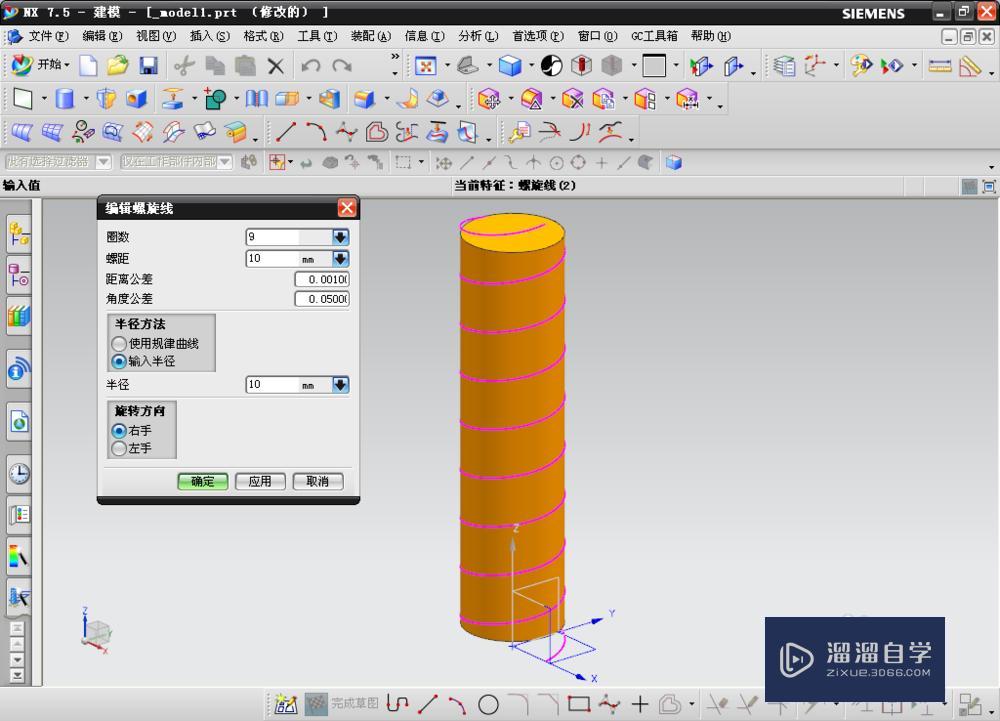The width and height of the screenshot is (1000, 721).
Task: Open the 圈数 field dropdown arrow
Action: (341, 237)
